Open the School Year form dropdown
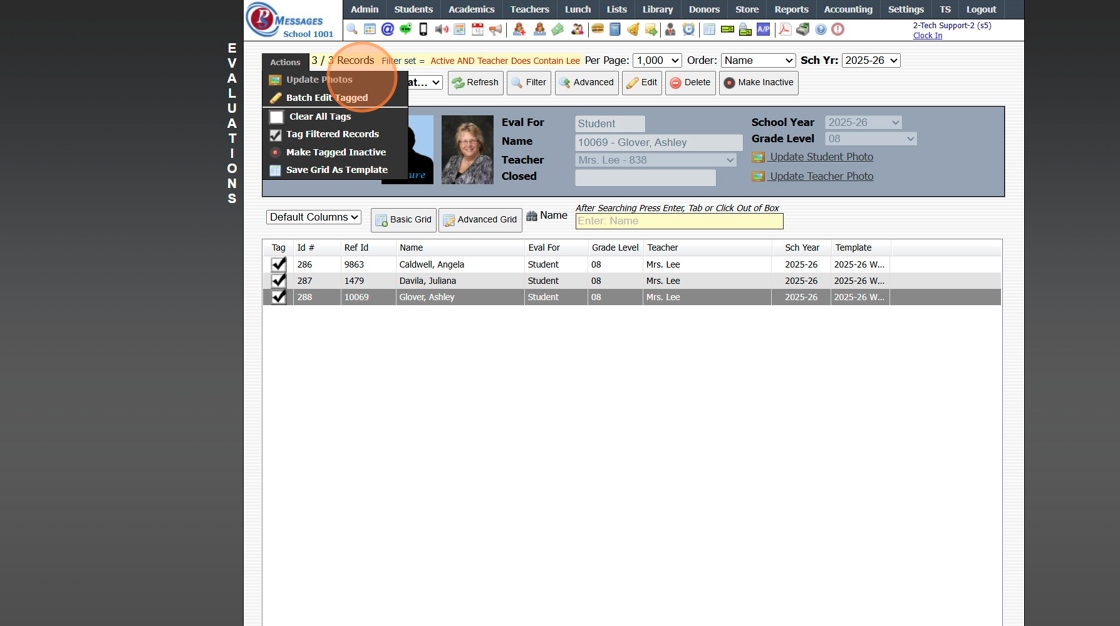This screenshot has height=626, width=1120. [863, 122]
